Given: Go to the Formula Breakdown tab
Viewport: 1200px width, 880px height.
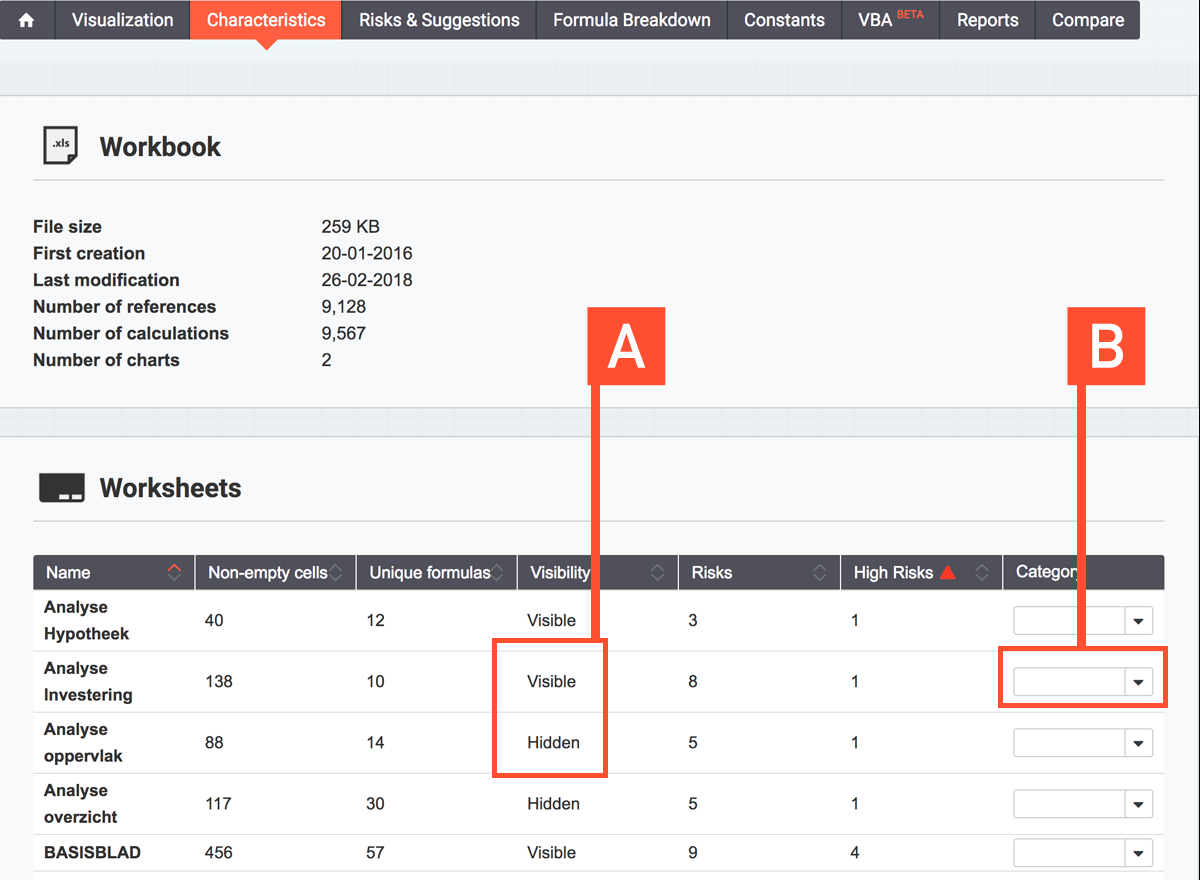Looking at the screenshot, I should [631, 20].
